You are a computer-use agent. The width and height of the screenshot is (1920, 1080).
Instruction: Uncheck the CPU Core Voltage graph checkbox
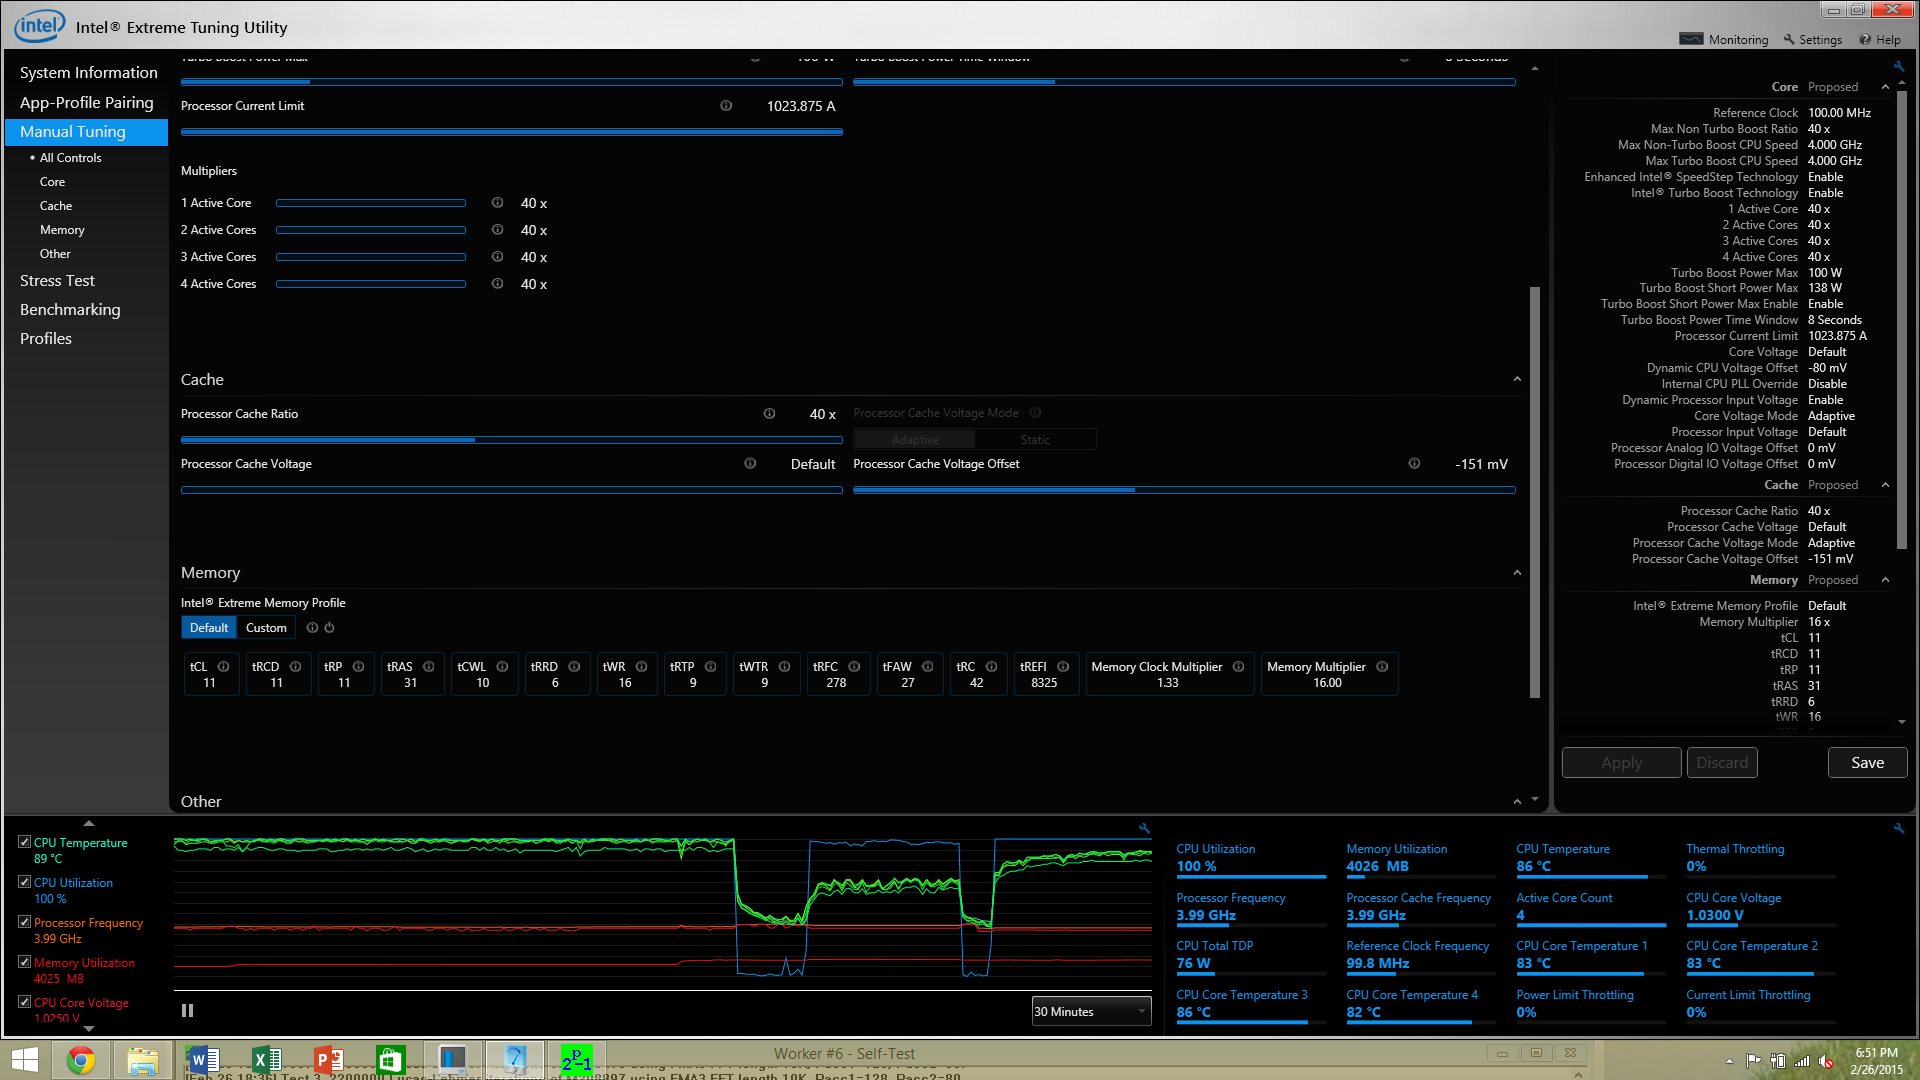point(24,1002)
